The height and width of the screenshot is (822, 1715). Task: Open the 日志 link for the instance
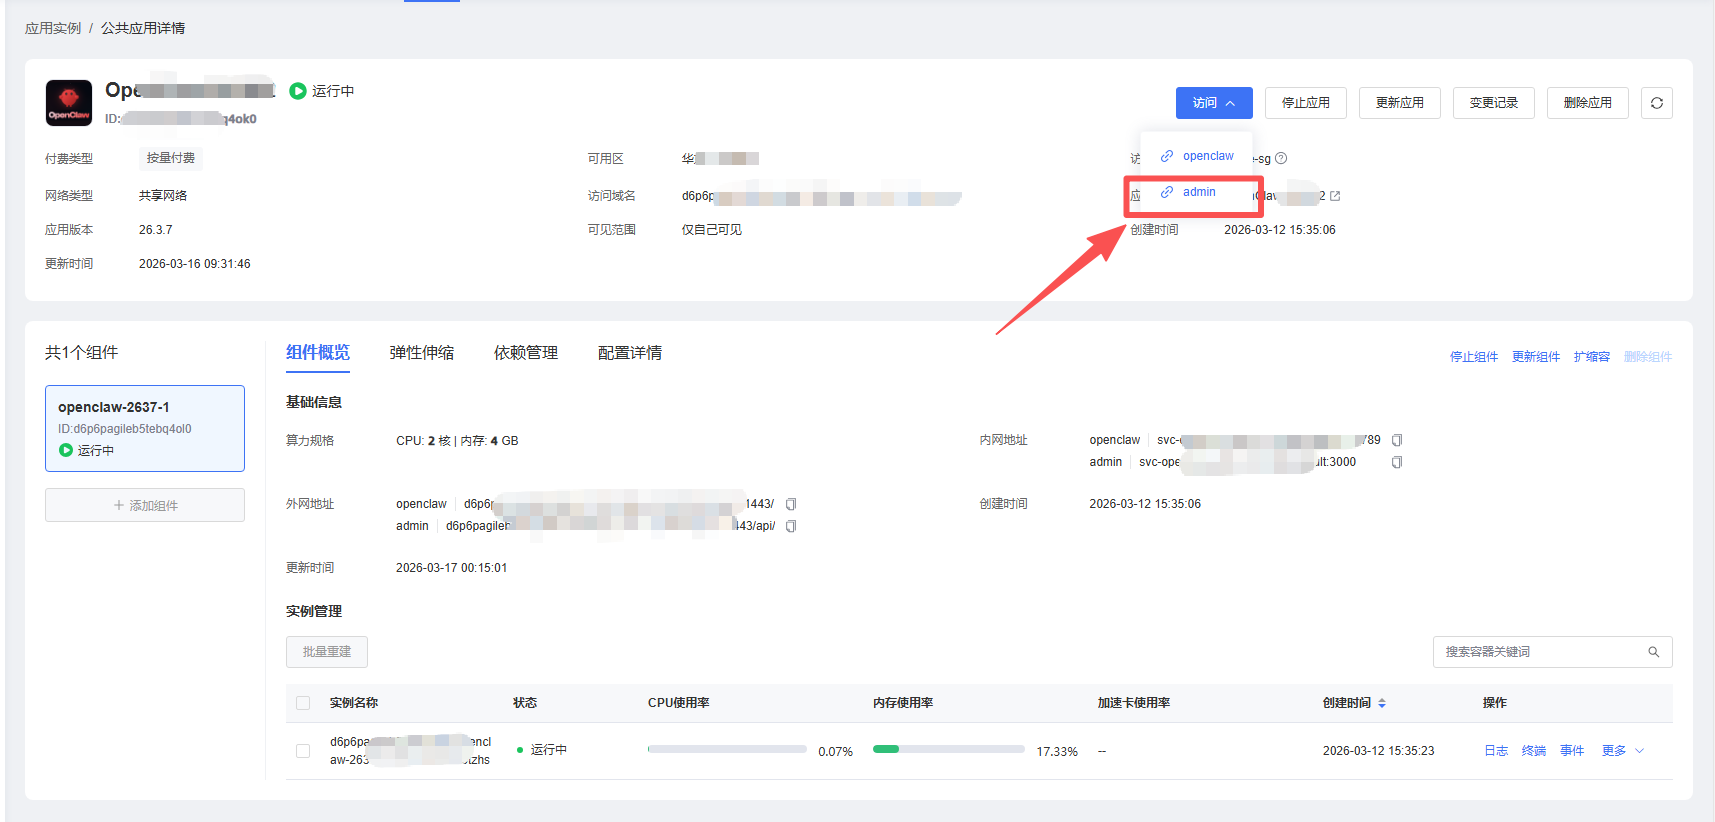pyautogui.click(x=1495, y=751)
